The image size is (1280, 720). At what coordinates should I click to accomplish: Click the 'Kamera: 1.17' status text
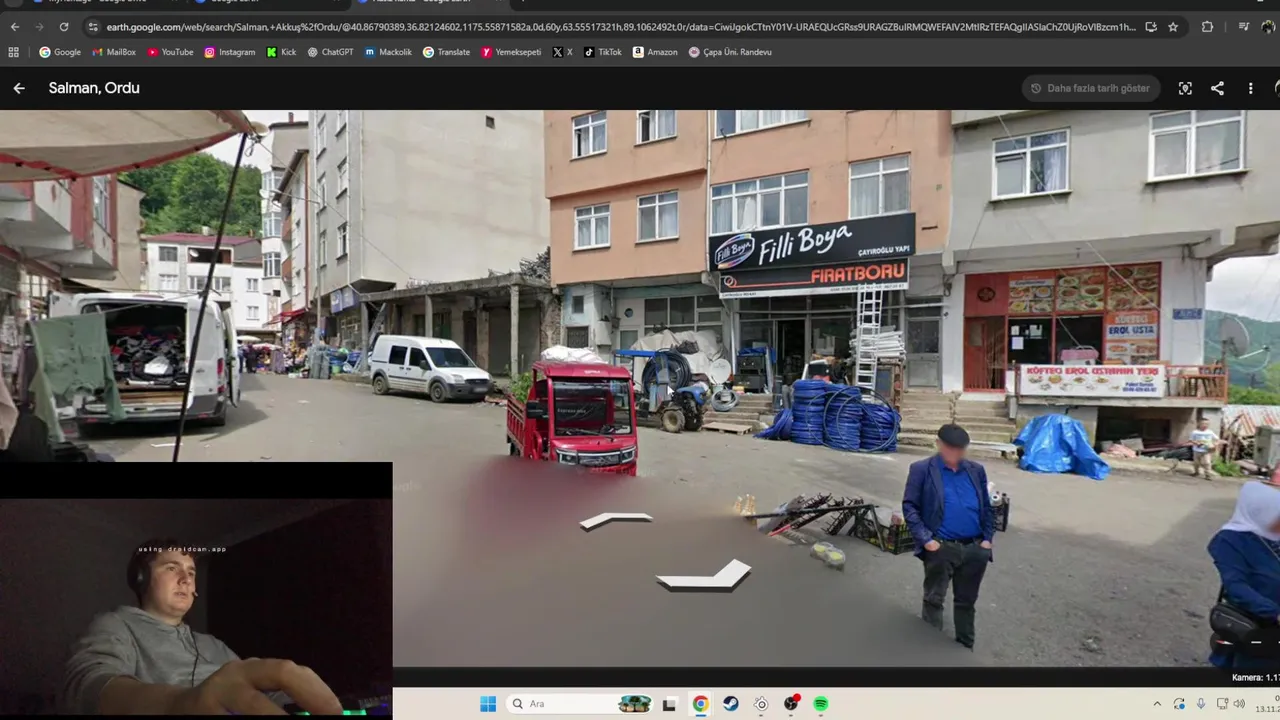[x=1255, y=678]
